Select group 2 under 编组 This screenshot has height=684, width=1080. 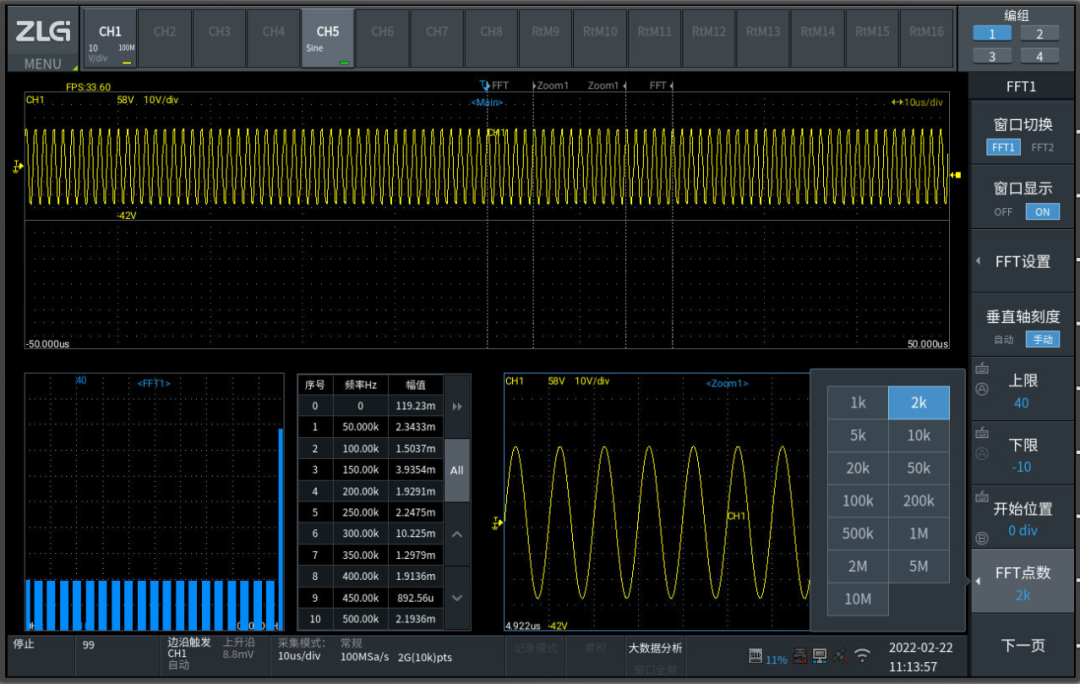[1039, 34]
